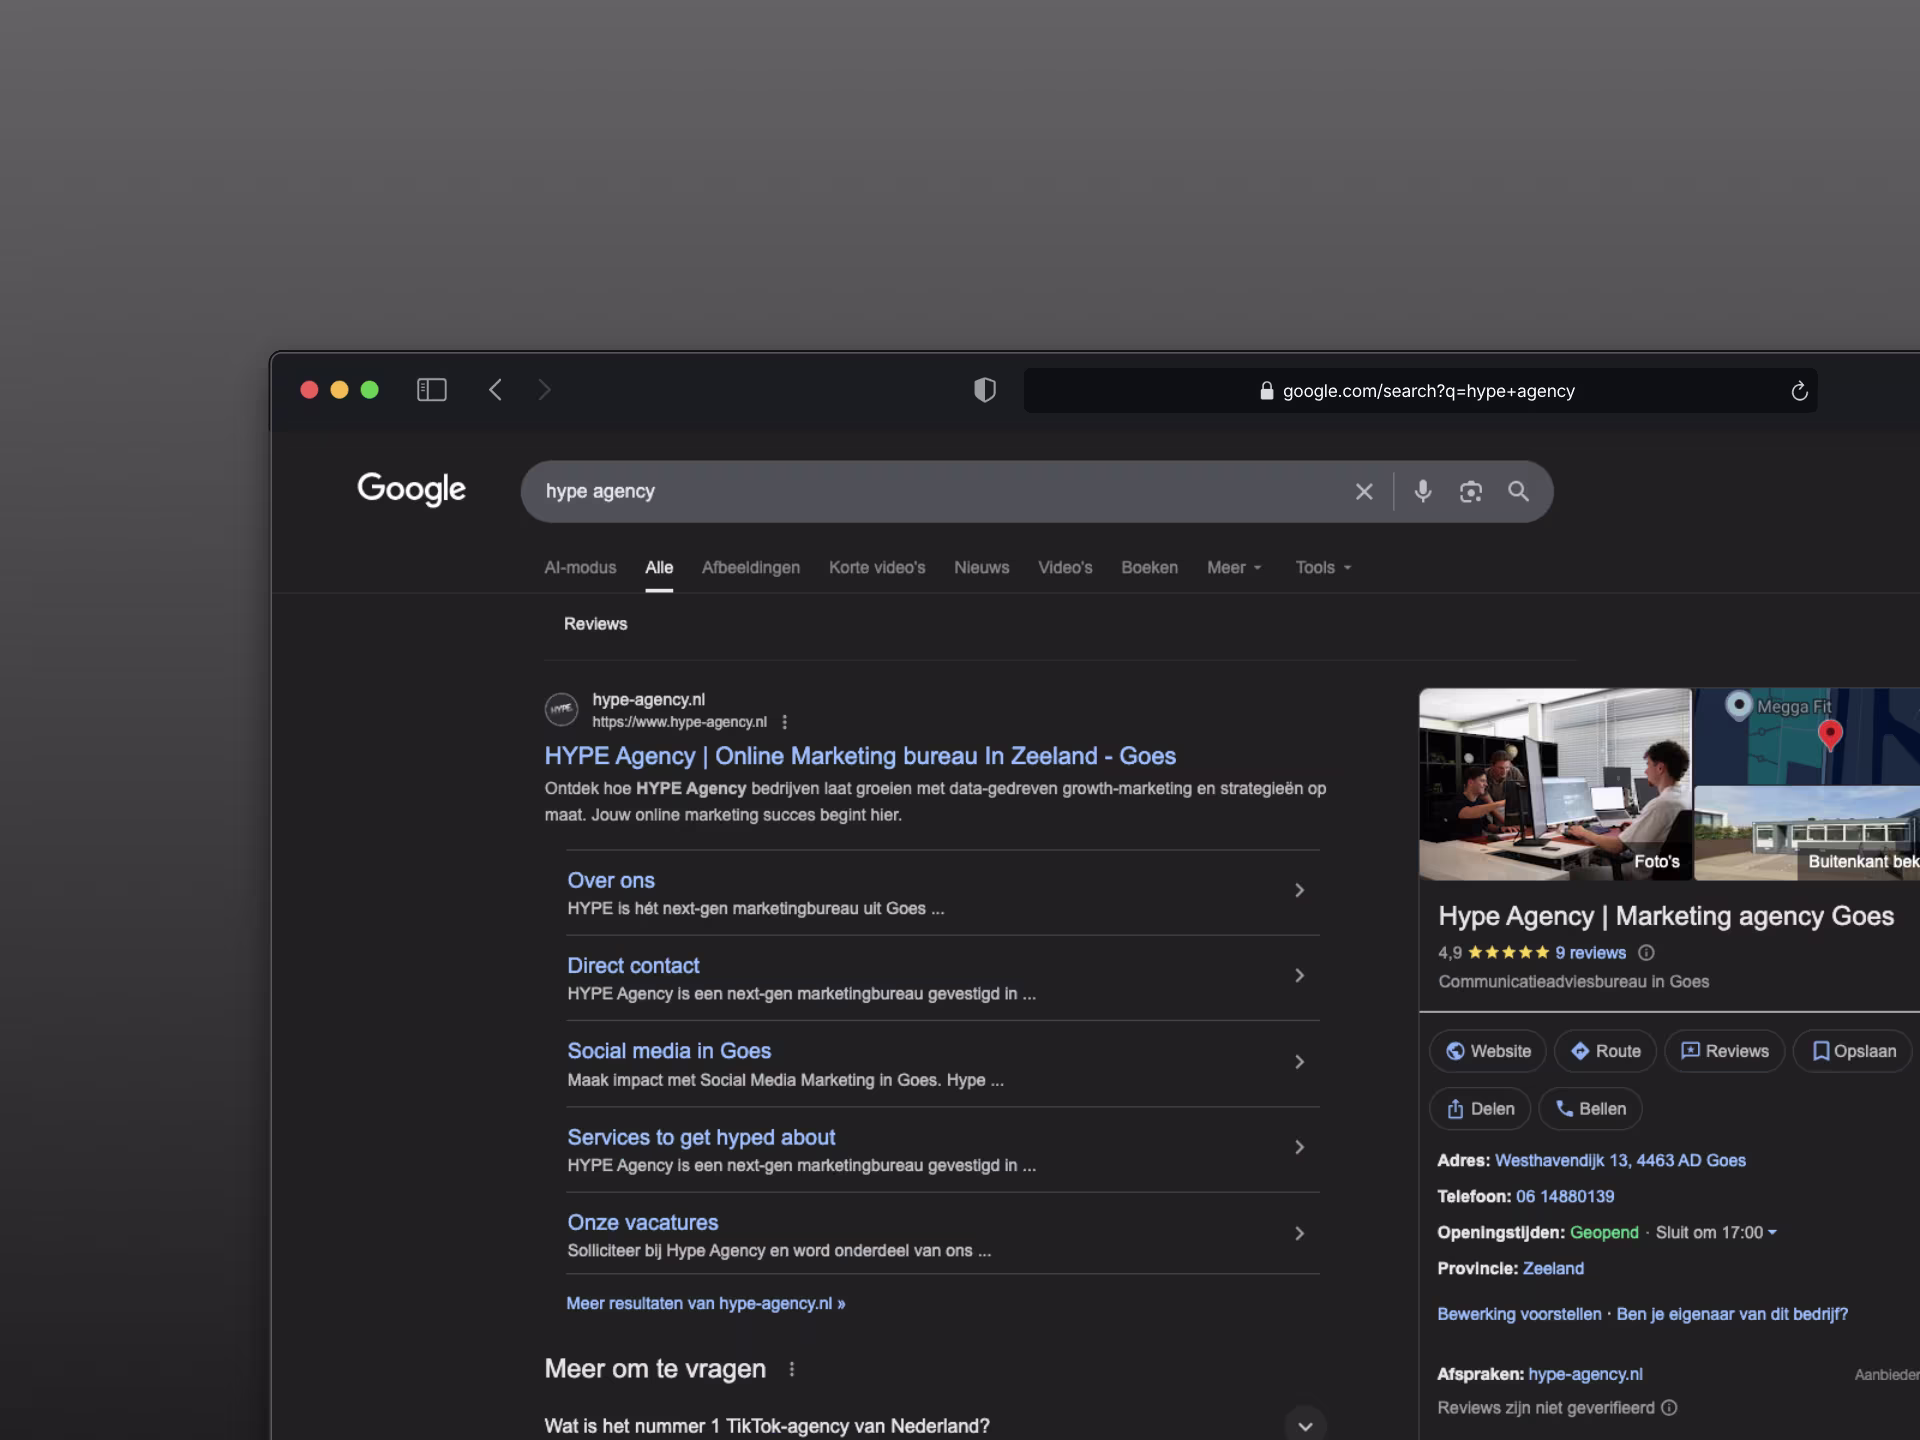Open the Tools dropdown

(1323, 568)
